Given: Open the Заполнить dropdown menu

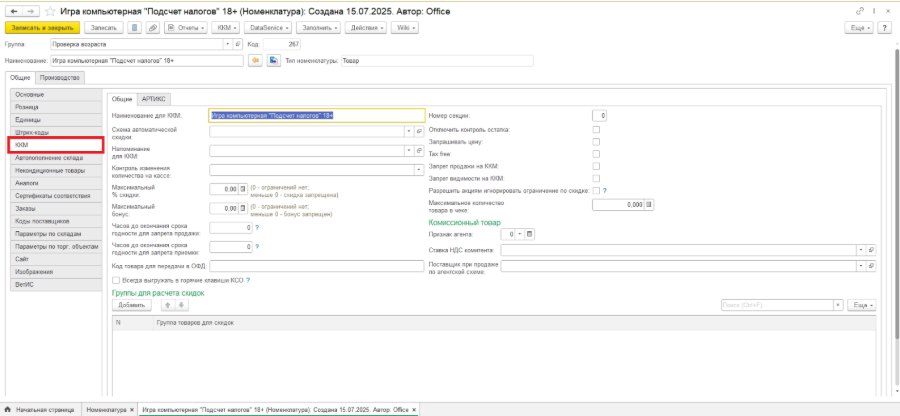Looking at the screenshot, I should [319, 28].
